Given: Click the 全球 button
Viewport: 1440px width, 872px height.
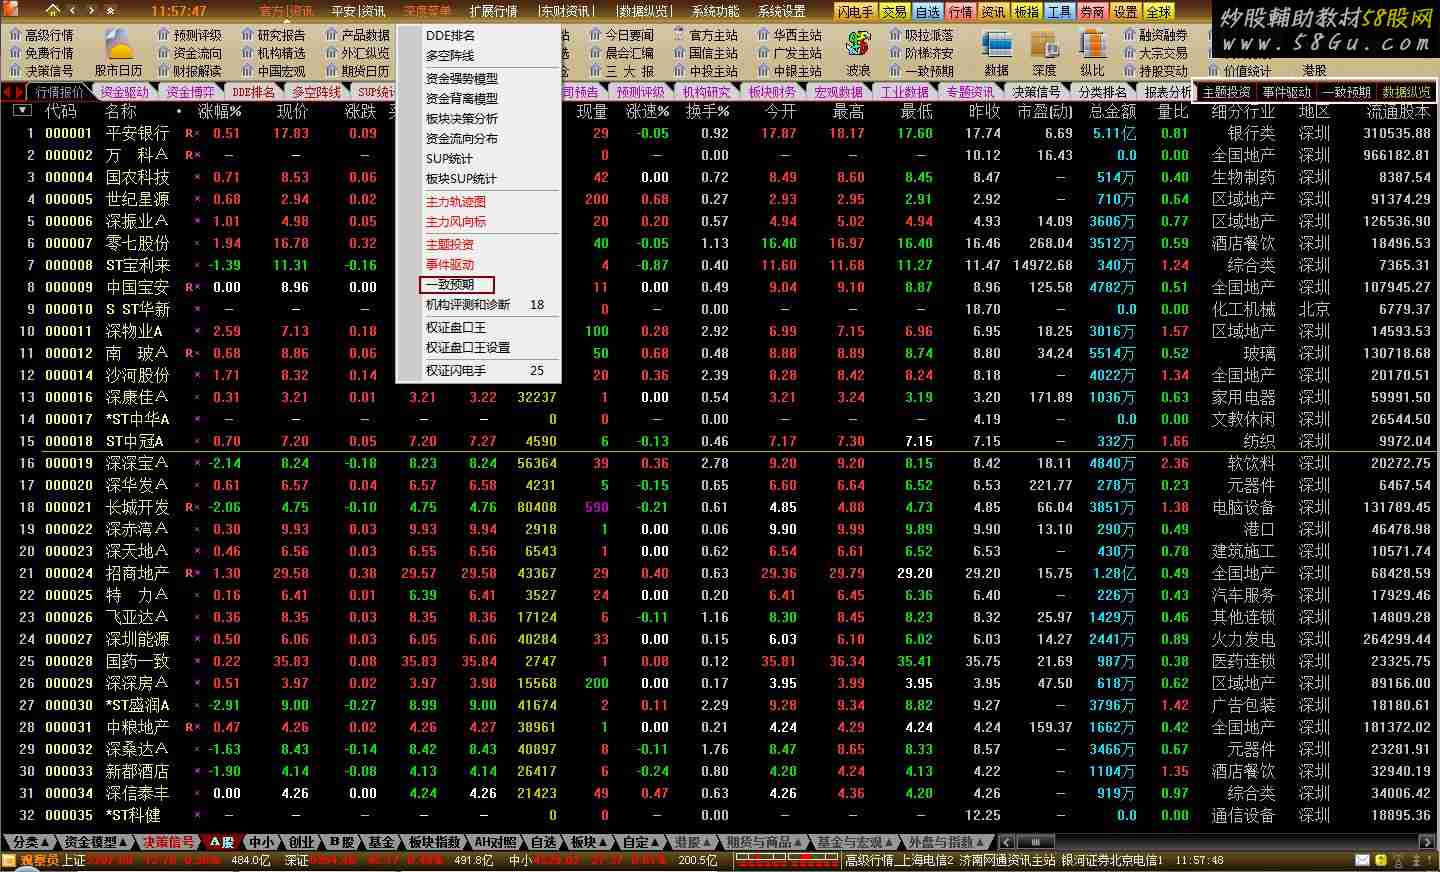Looking at the screenshot, I should 1159,11.
